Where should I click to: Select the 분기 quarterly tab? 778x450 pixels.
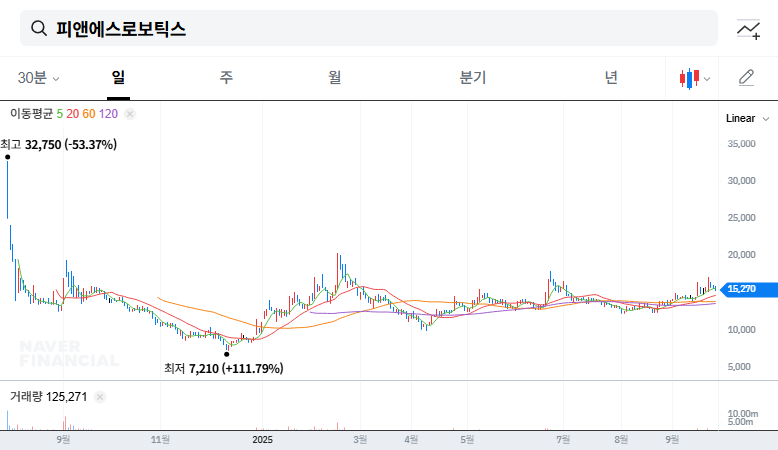click(472, 78)
